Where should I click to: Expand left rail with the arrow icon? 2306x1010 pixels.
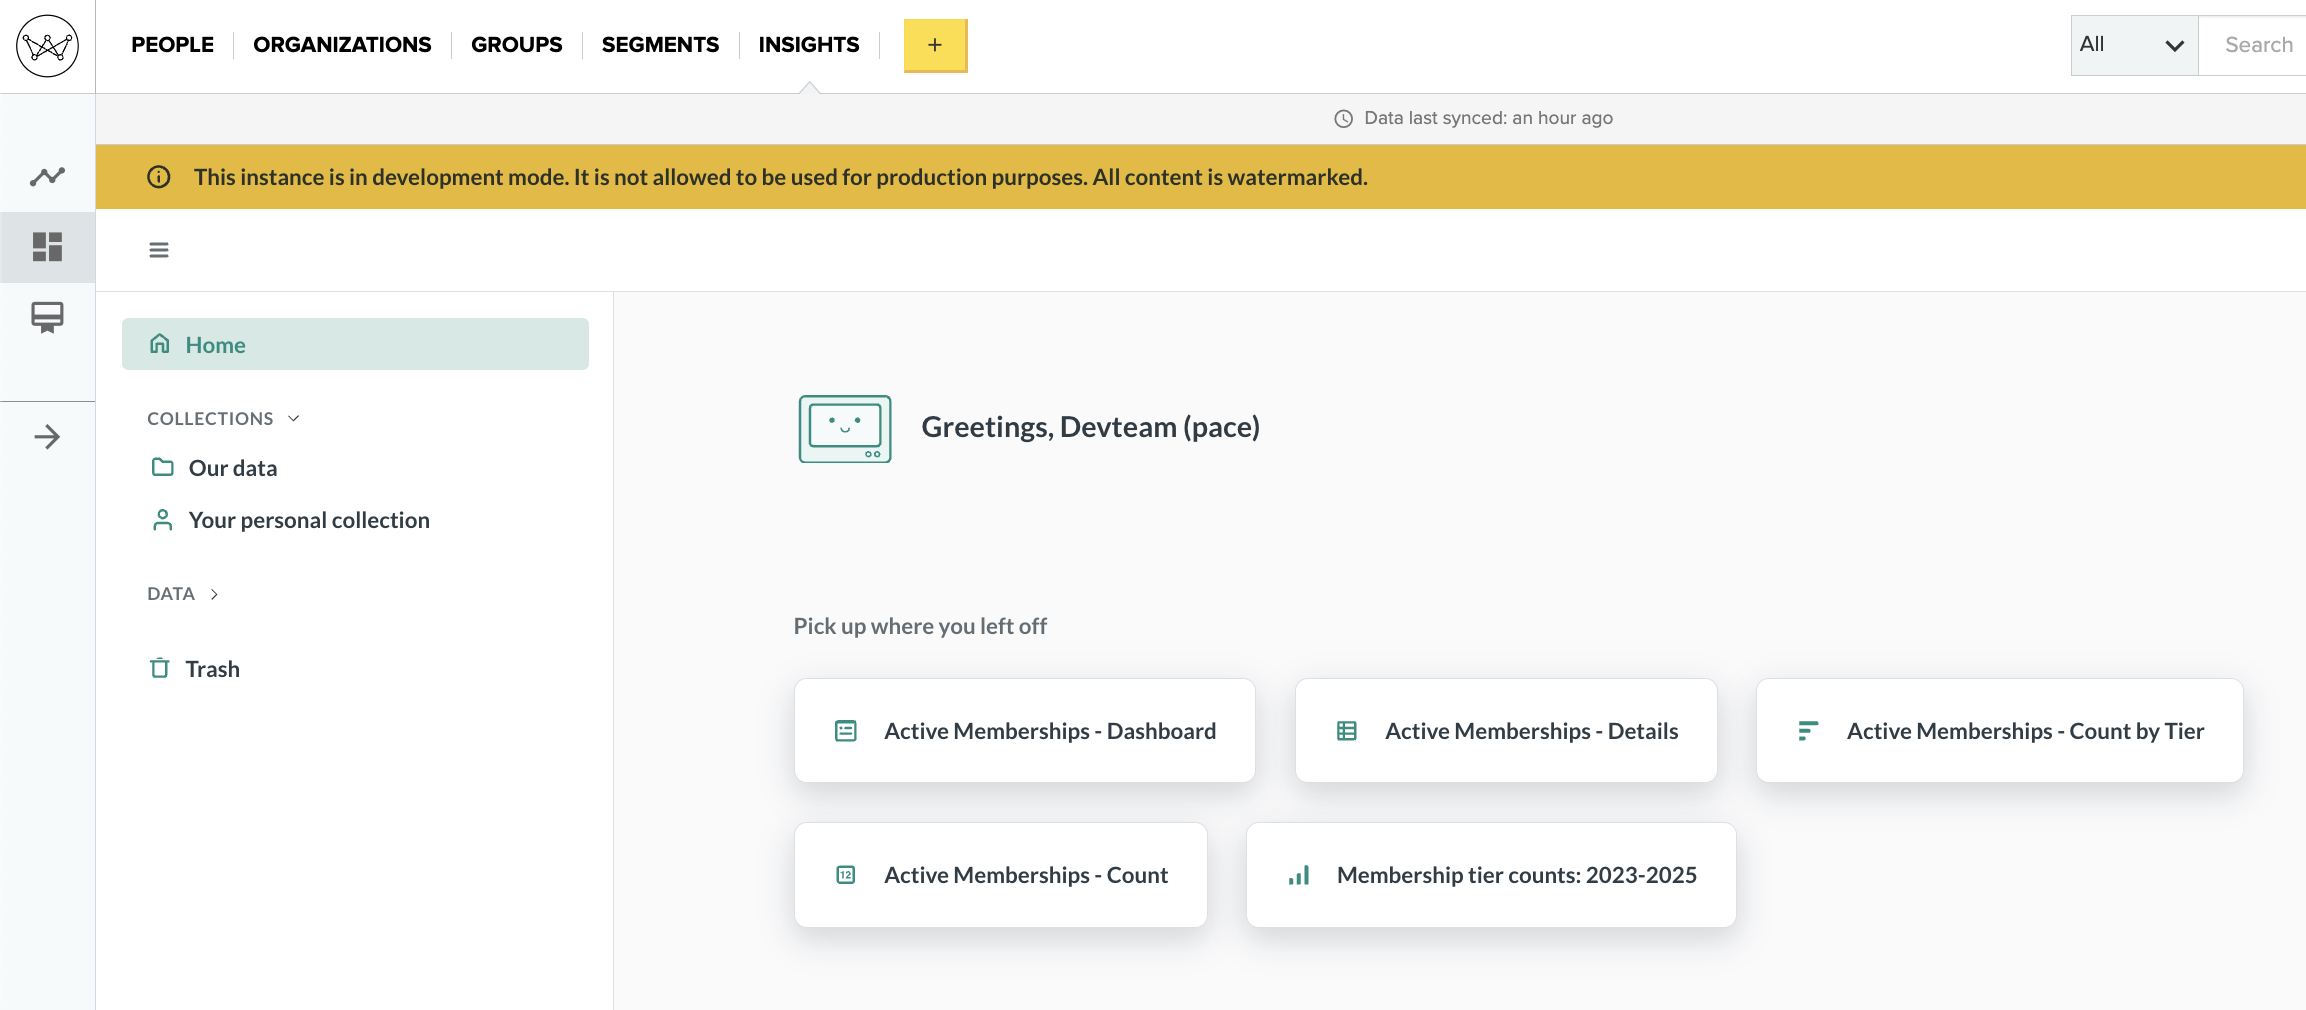coord(47,437)
